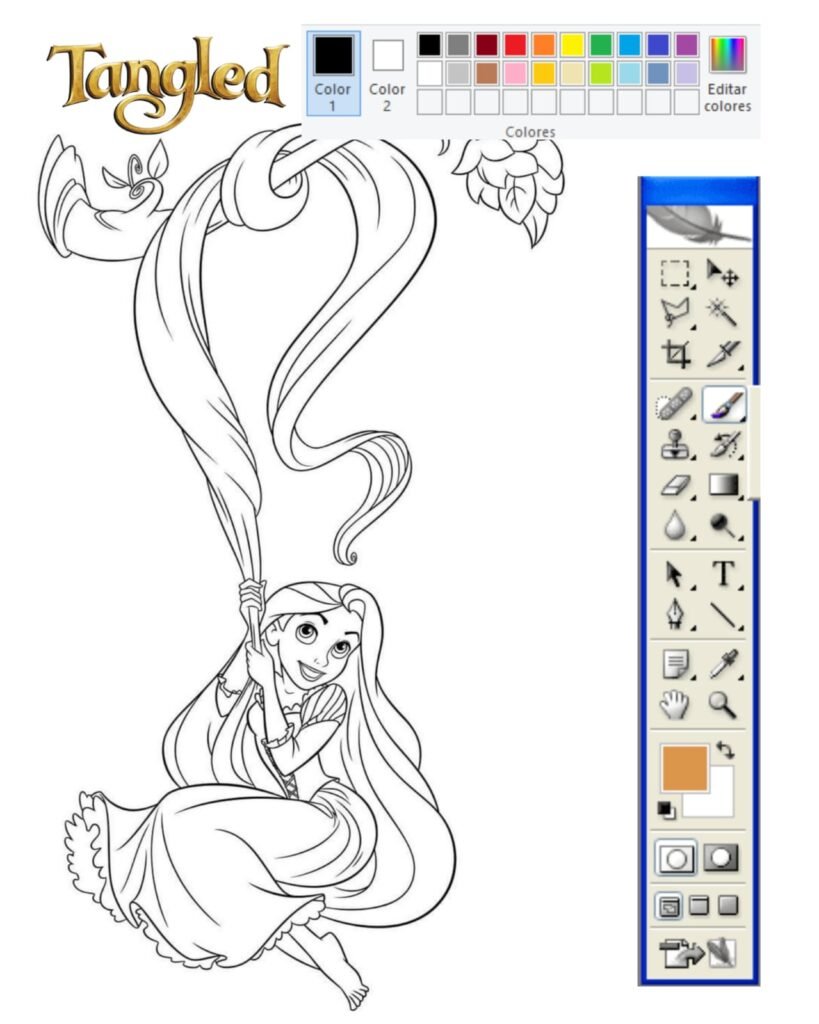The height and width of the screenshot is (1024, 819).
Task: Activate the Crop tool
Action: [x=677, y=353]
